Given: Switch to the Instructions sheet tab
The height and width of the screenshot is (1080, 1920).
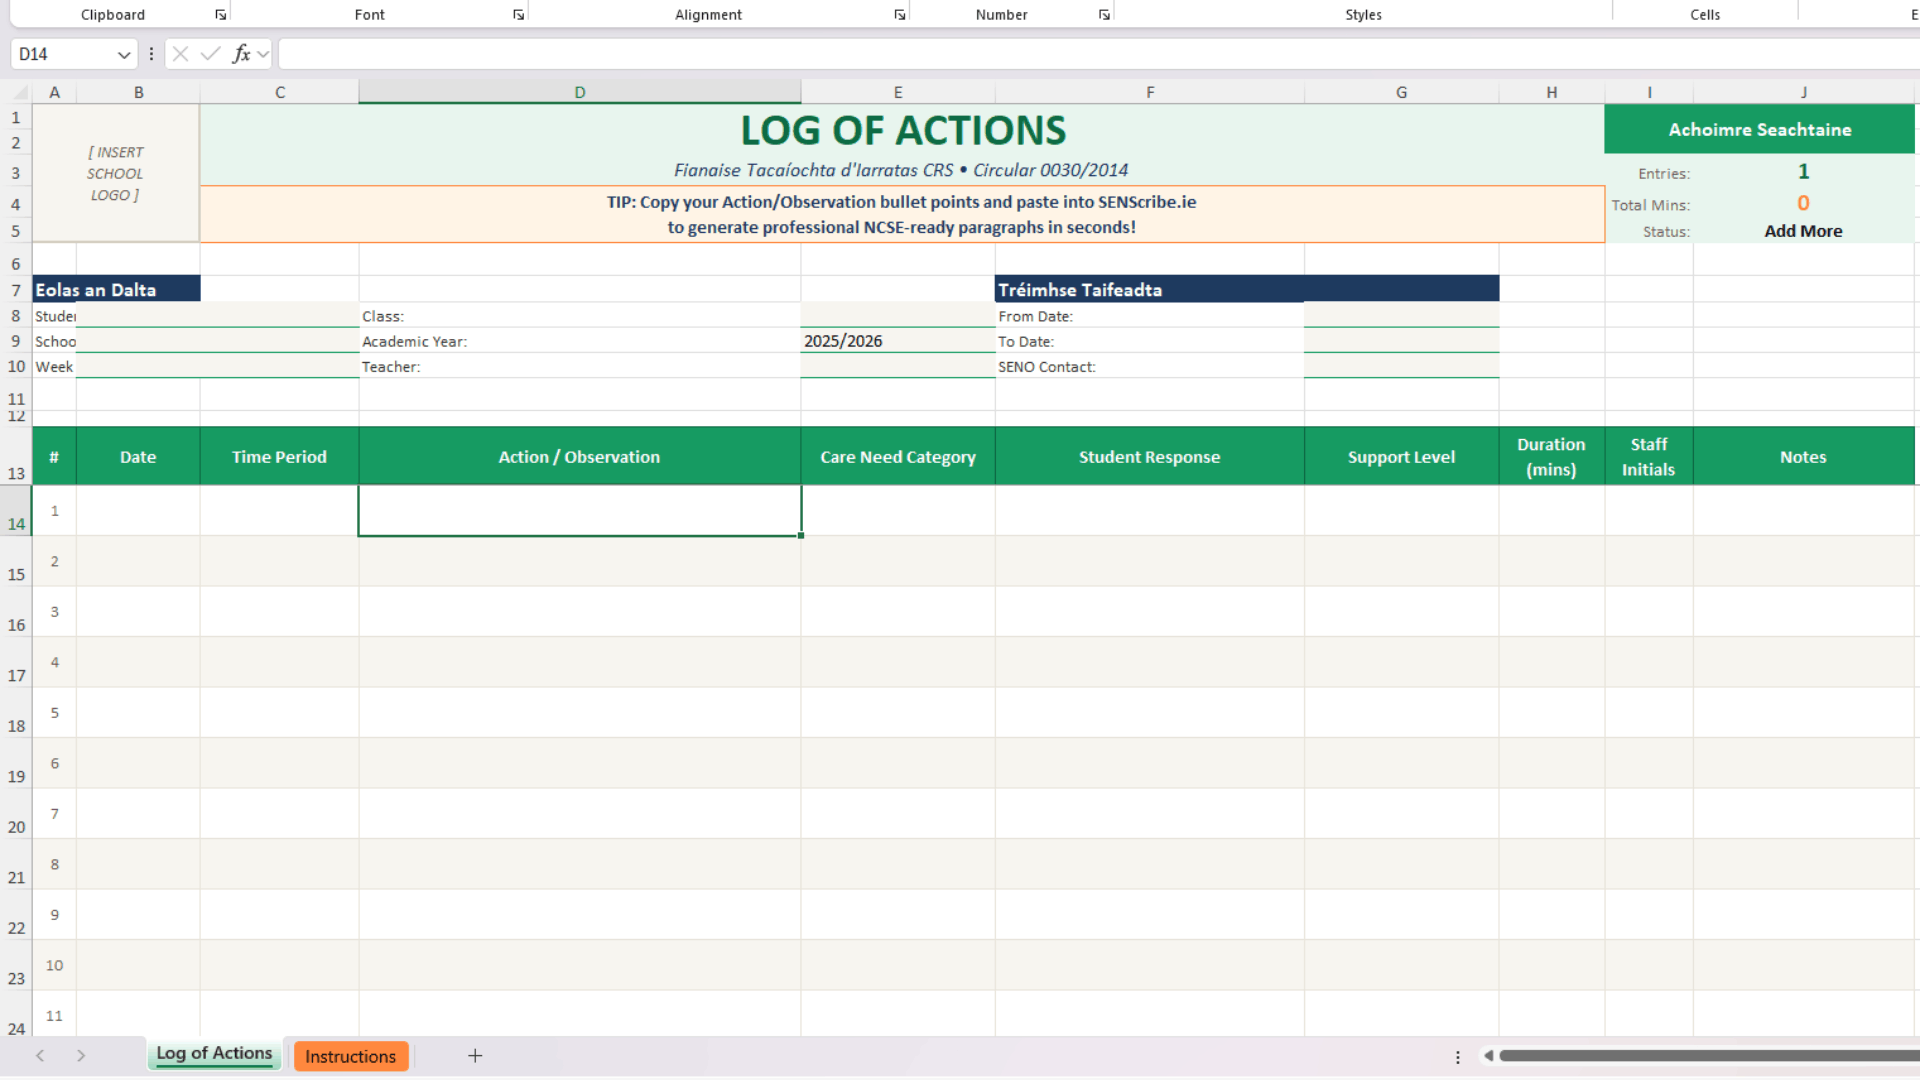Looking at the screenshot, I should click(x=350, y=1056).
